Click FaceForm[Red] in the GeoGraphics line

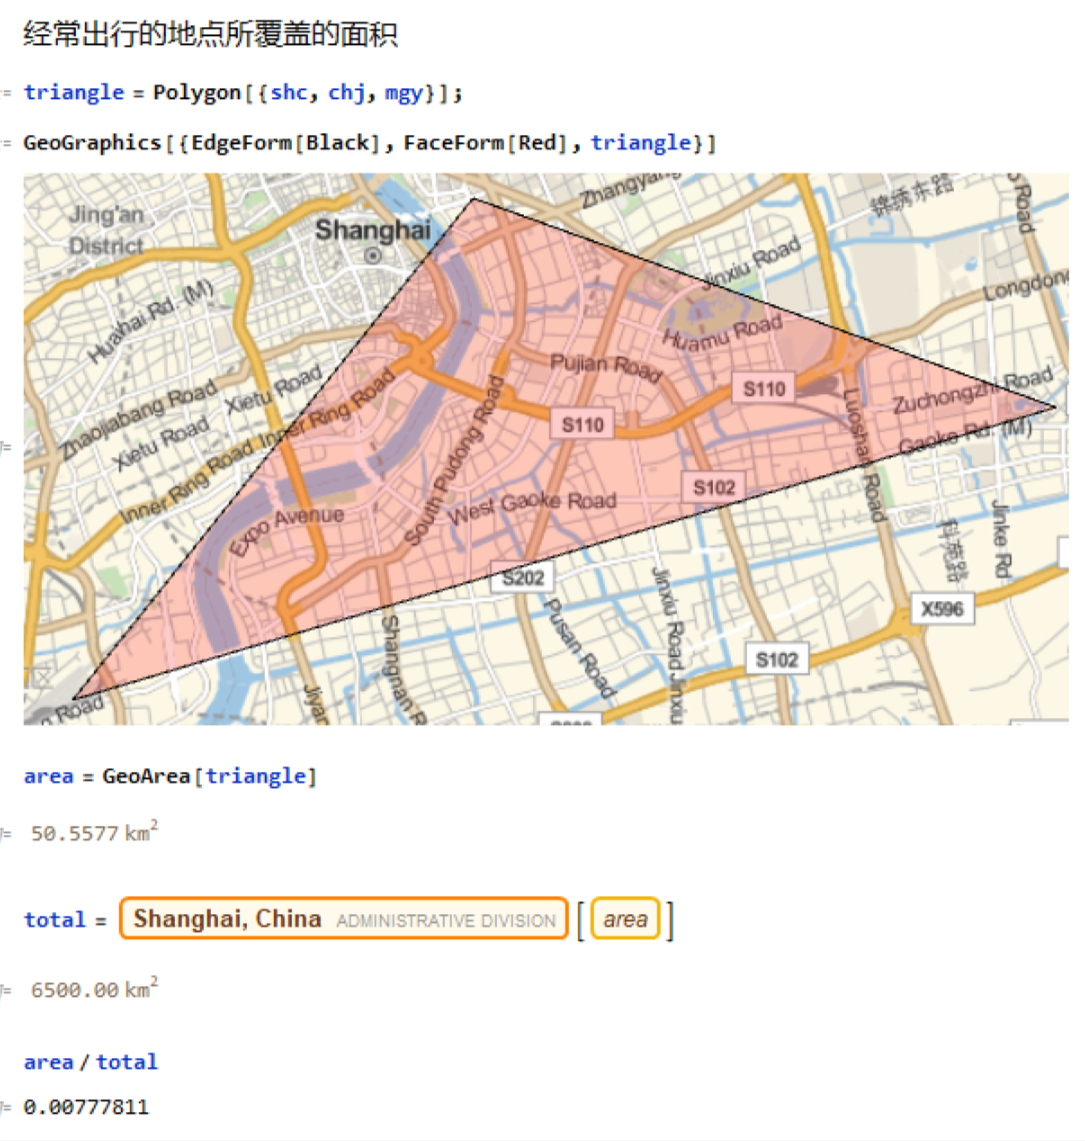485,143
